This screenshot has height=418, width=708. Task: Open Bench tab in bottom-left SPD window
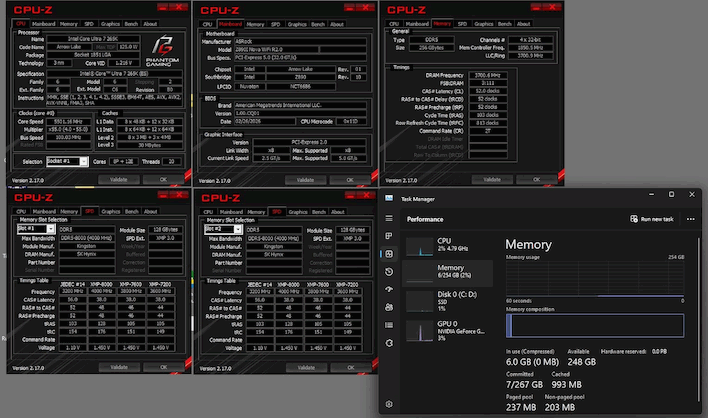[131, 211]
